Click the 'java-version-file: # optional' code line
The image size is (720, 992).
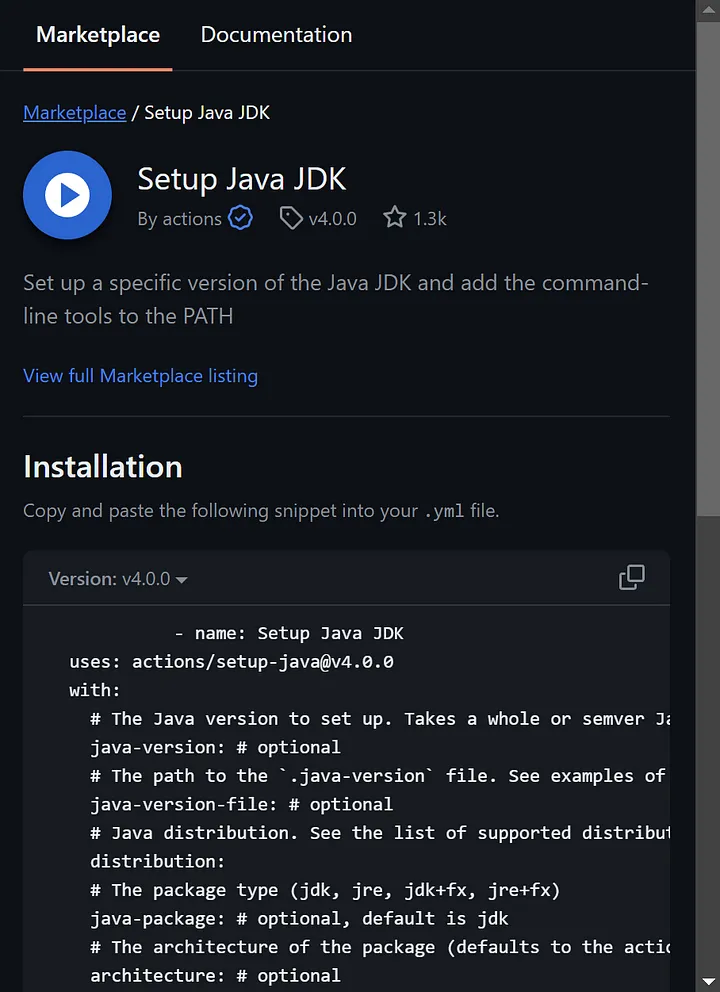tap(241, 804)
